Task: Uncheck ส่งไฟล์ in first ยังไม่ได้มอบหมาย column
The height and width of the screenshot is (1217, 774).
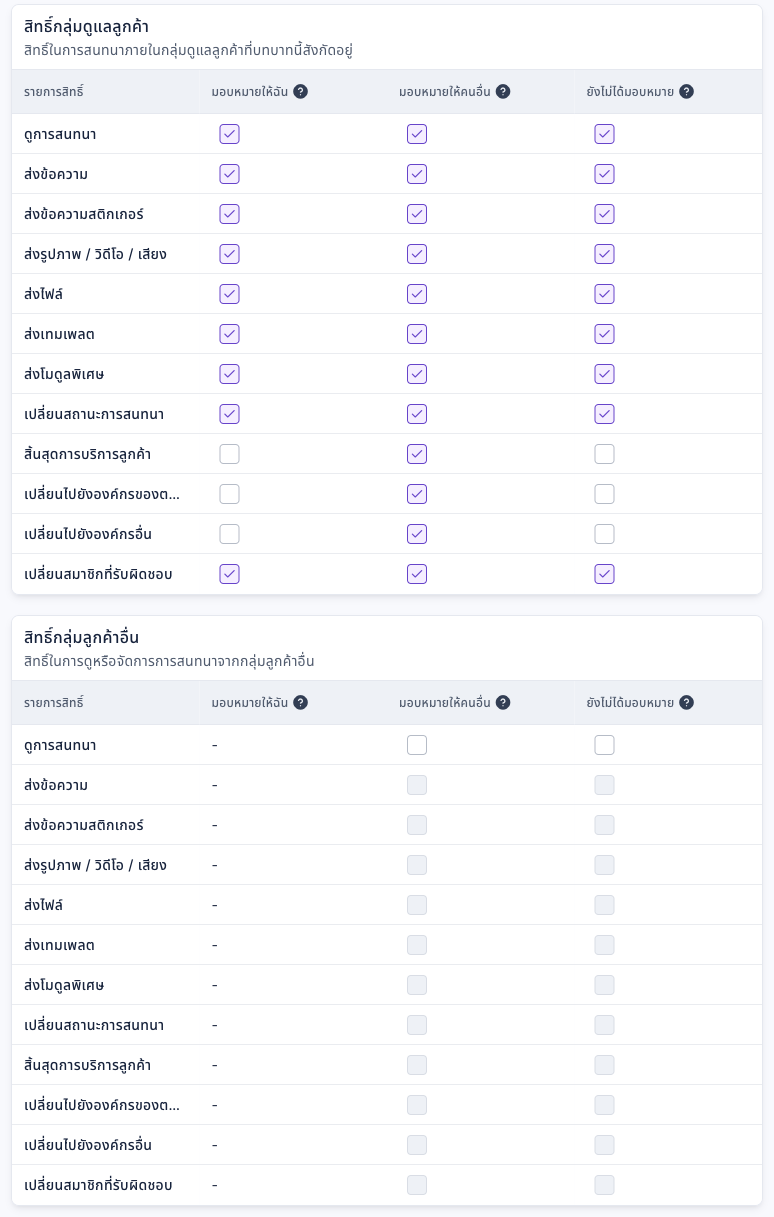Action: coord(604,294)
